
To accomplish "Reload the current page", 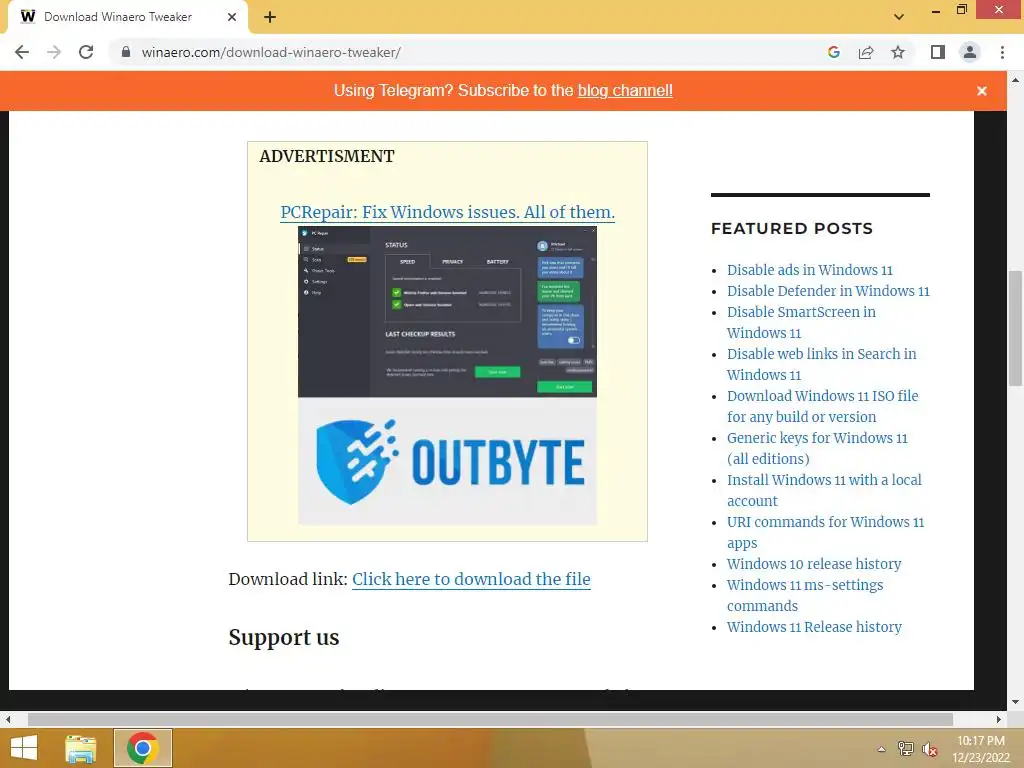I will 86,52.
